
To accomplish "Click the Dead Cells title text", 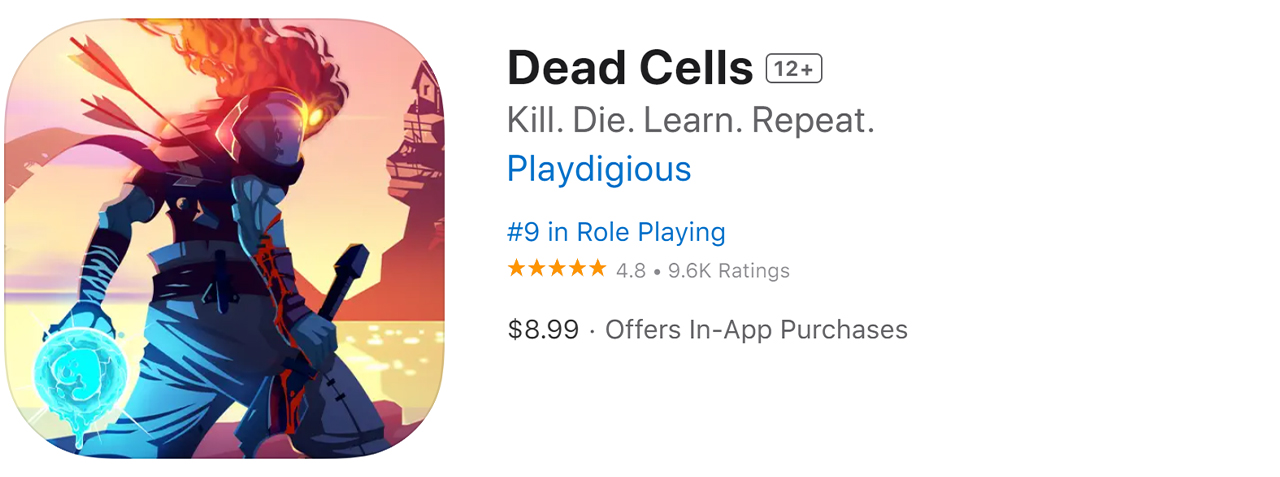I will pyautogui.click(x=629, y=69).
